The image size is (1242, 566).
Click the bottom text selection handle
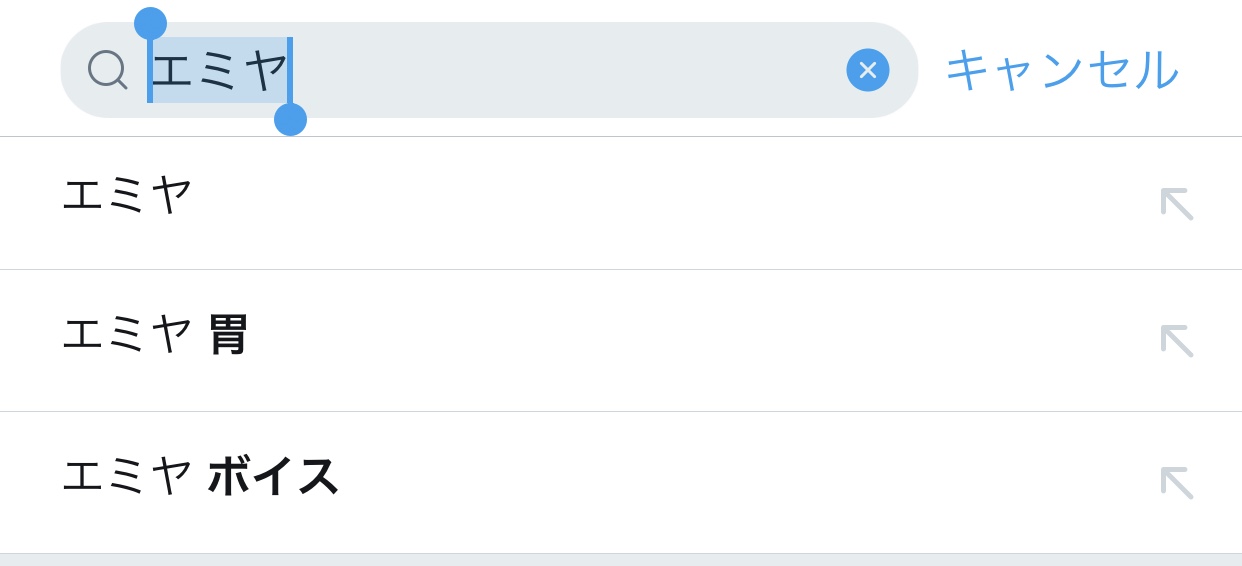point(290,119)
